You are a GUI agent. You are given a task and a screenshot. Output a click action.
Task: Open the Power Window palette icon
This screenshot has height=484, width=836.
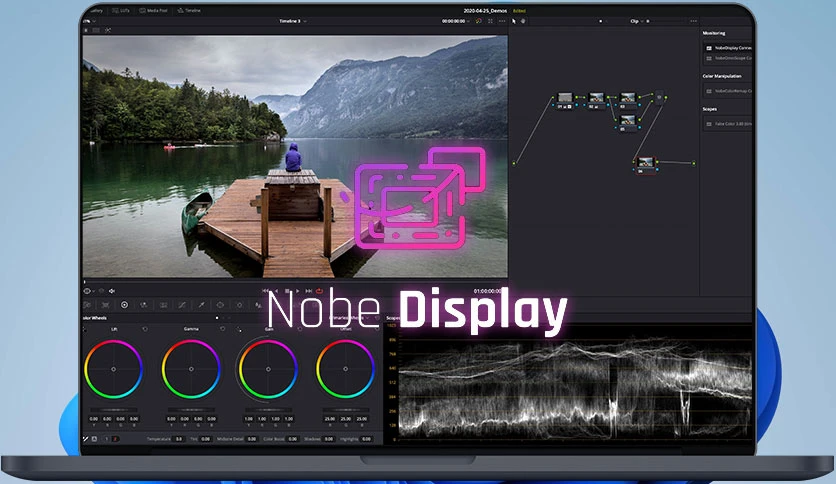tap(220, 305)
